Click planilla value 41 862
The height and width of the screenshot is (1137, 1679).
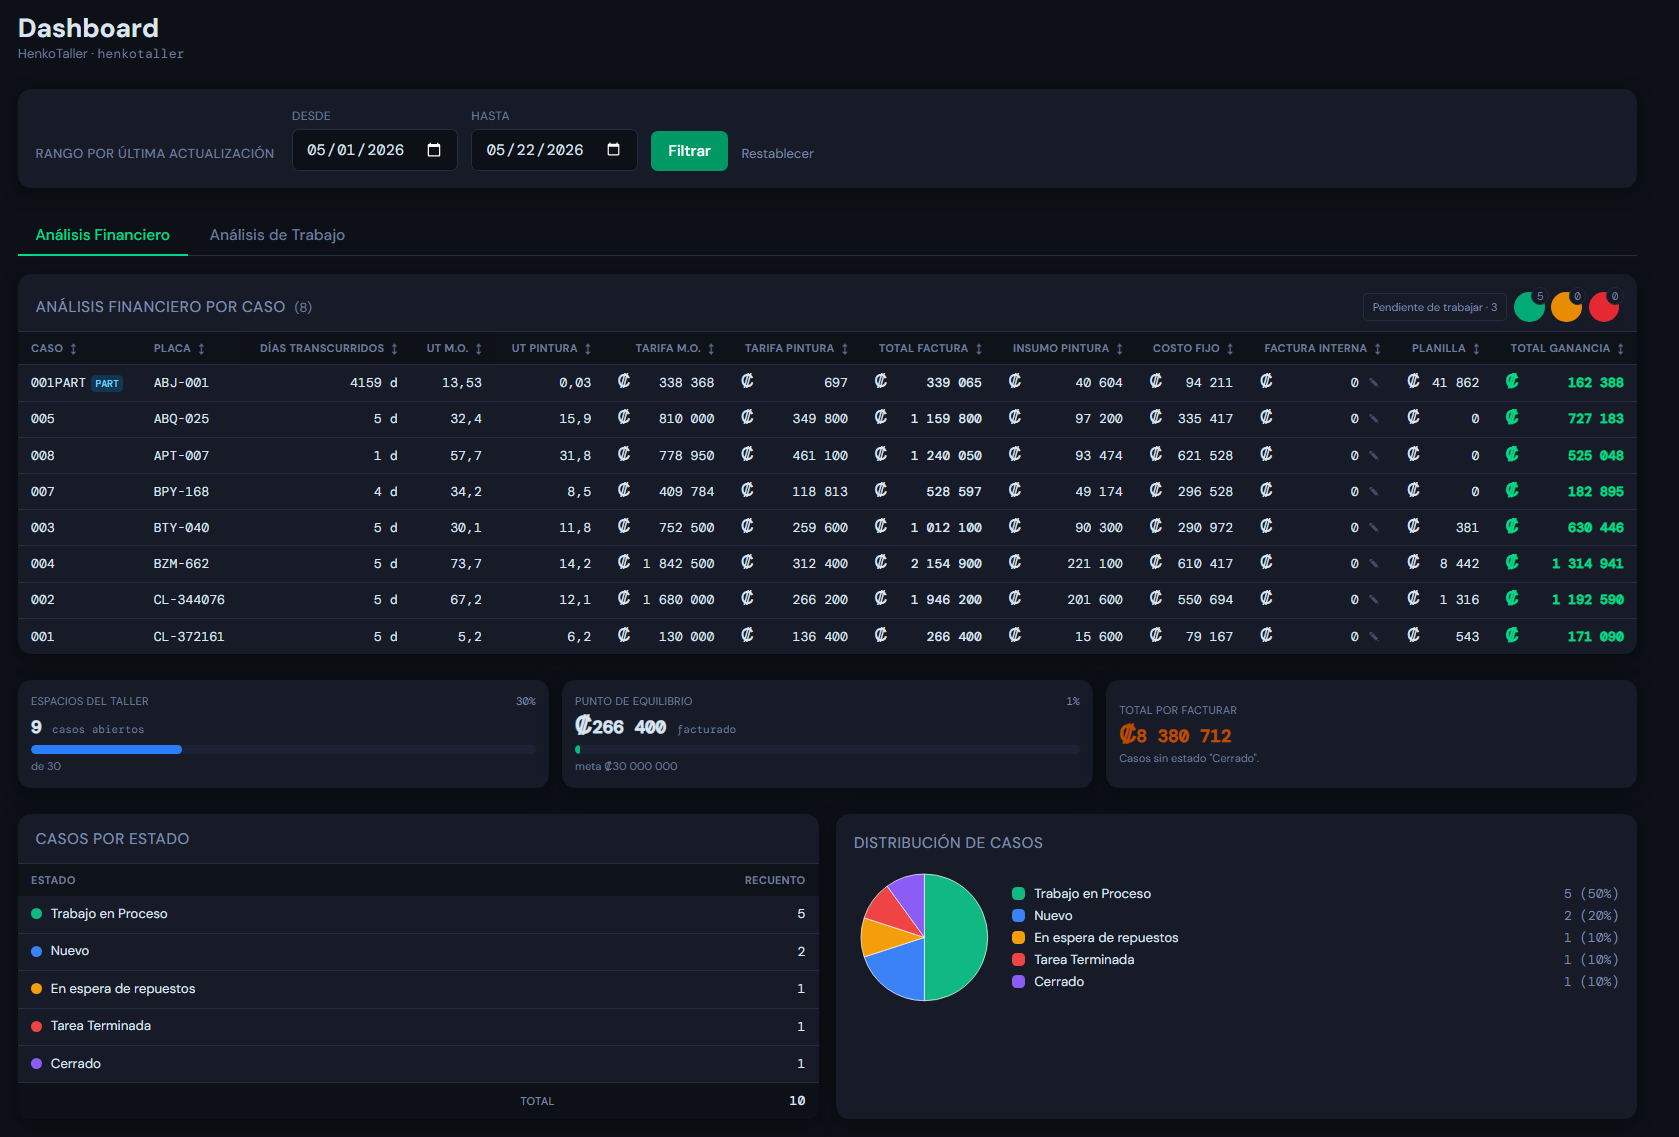[1455, 383]
